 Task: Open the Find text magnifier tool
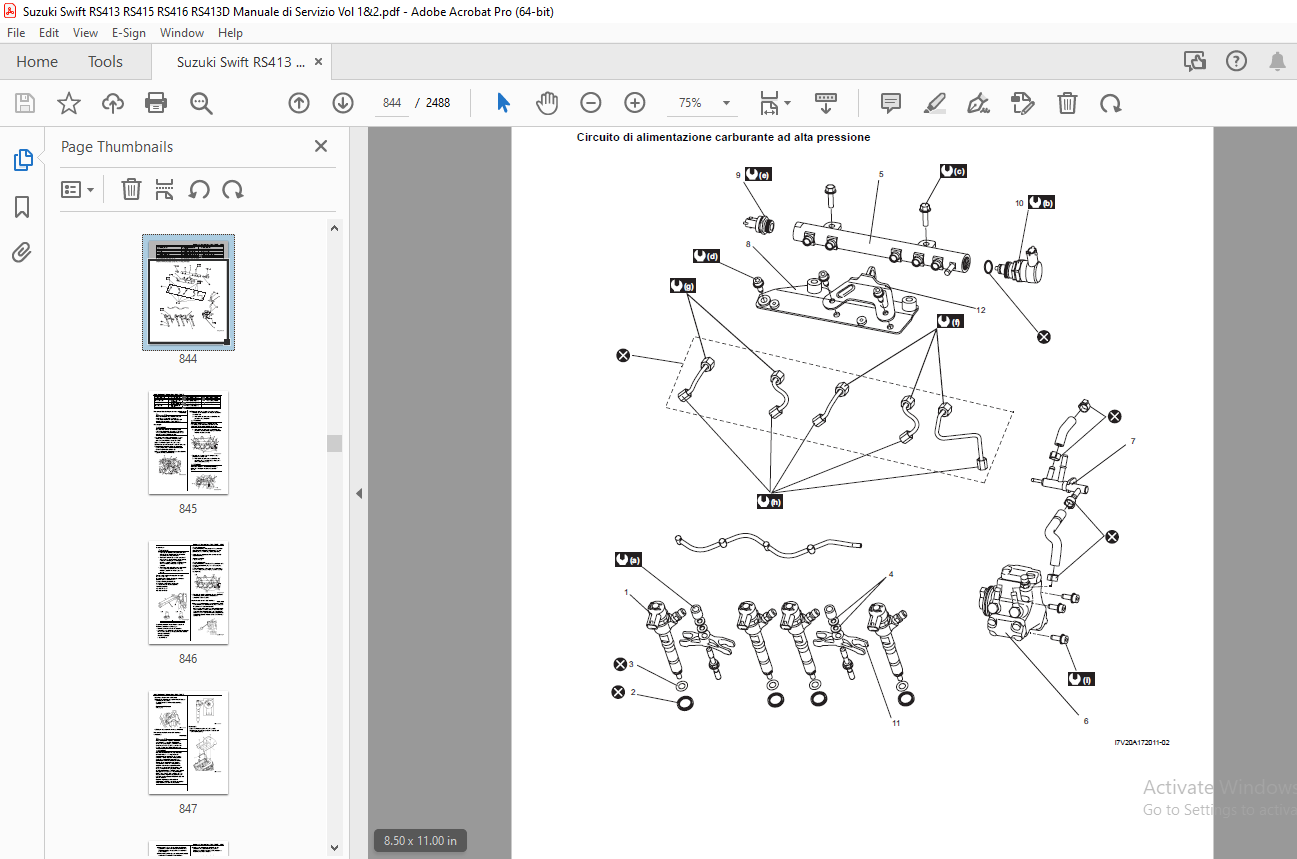click(x=201, y=103)
